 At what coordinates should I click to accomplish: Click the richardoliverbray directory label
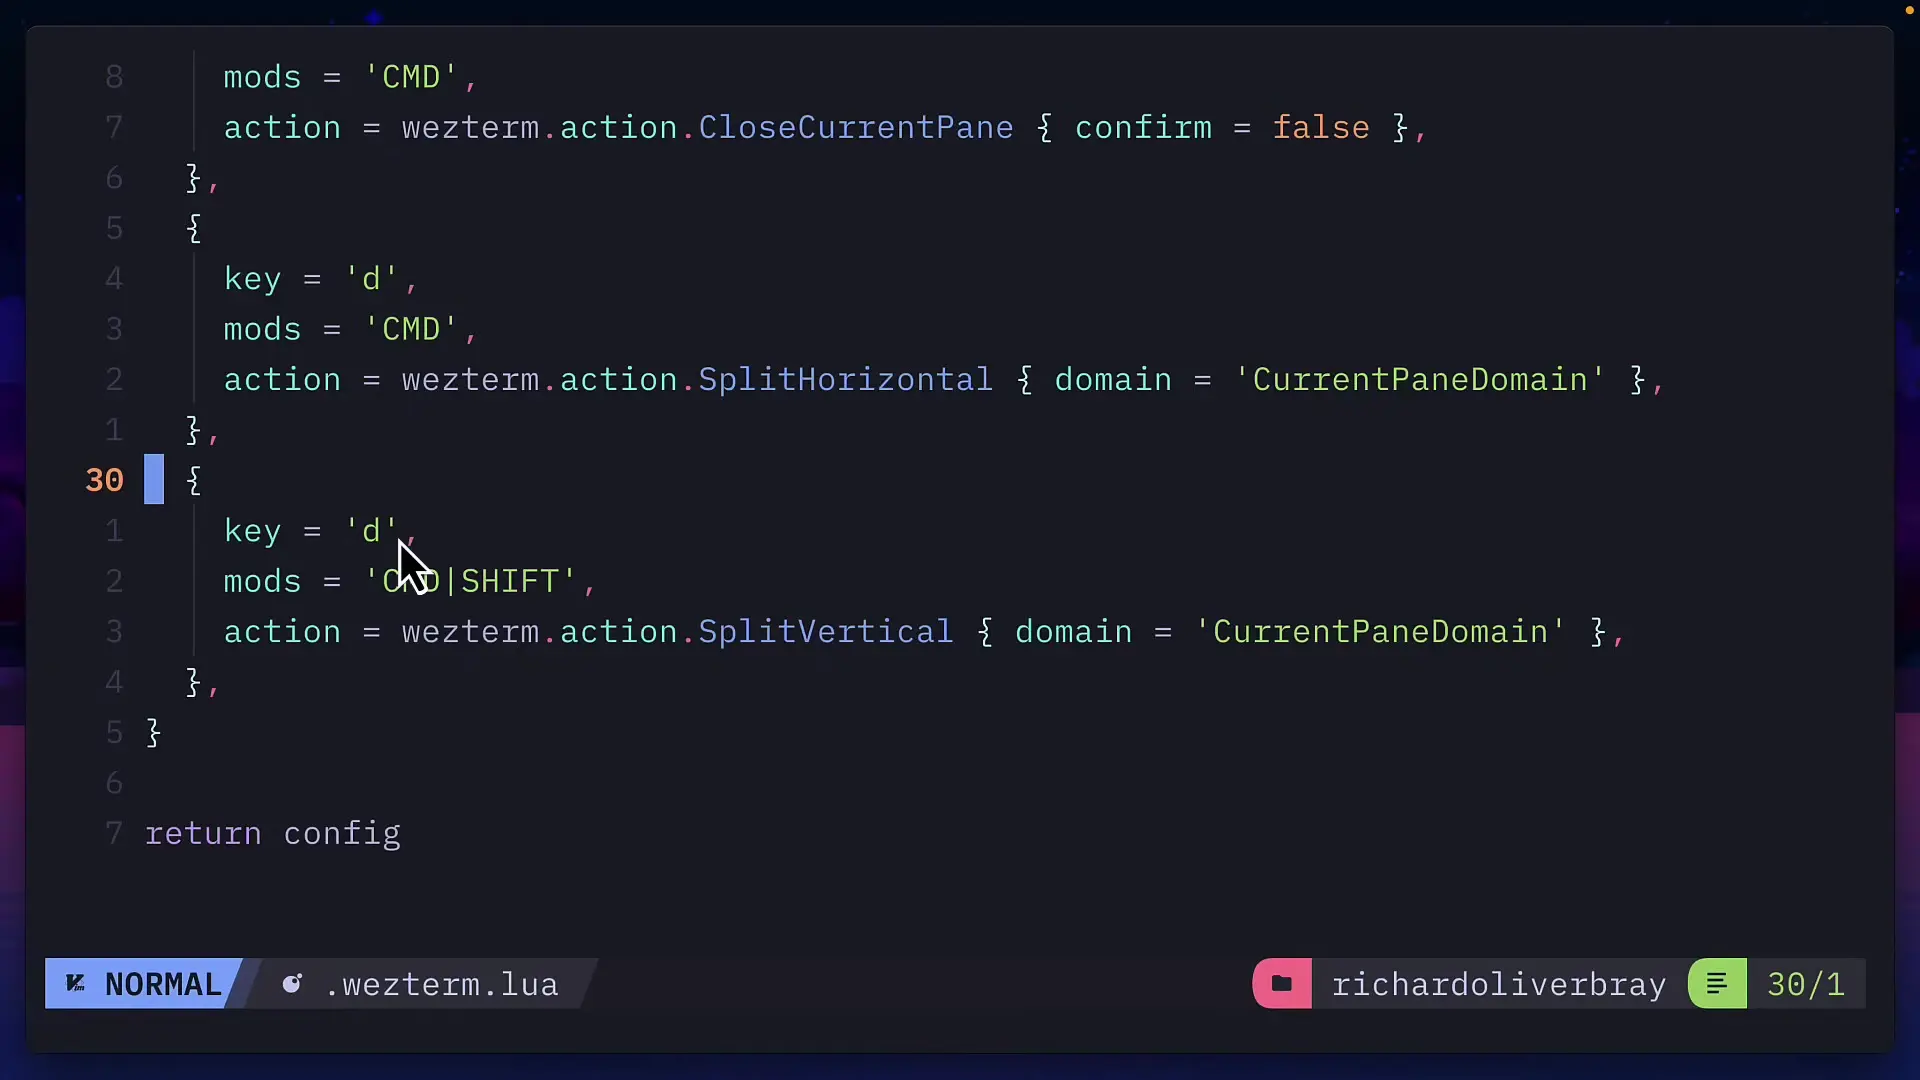pos(1498,984)
